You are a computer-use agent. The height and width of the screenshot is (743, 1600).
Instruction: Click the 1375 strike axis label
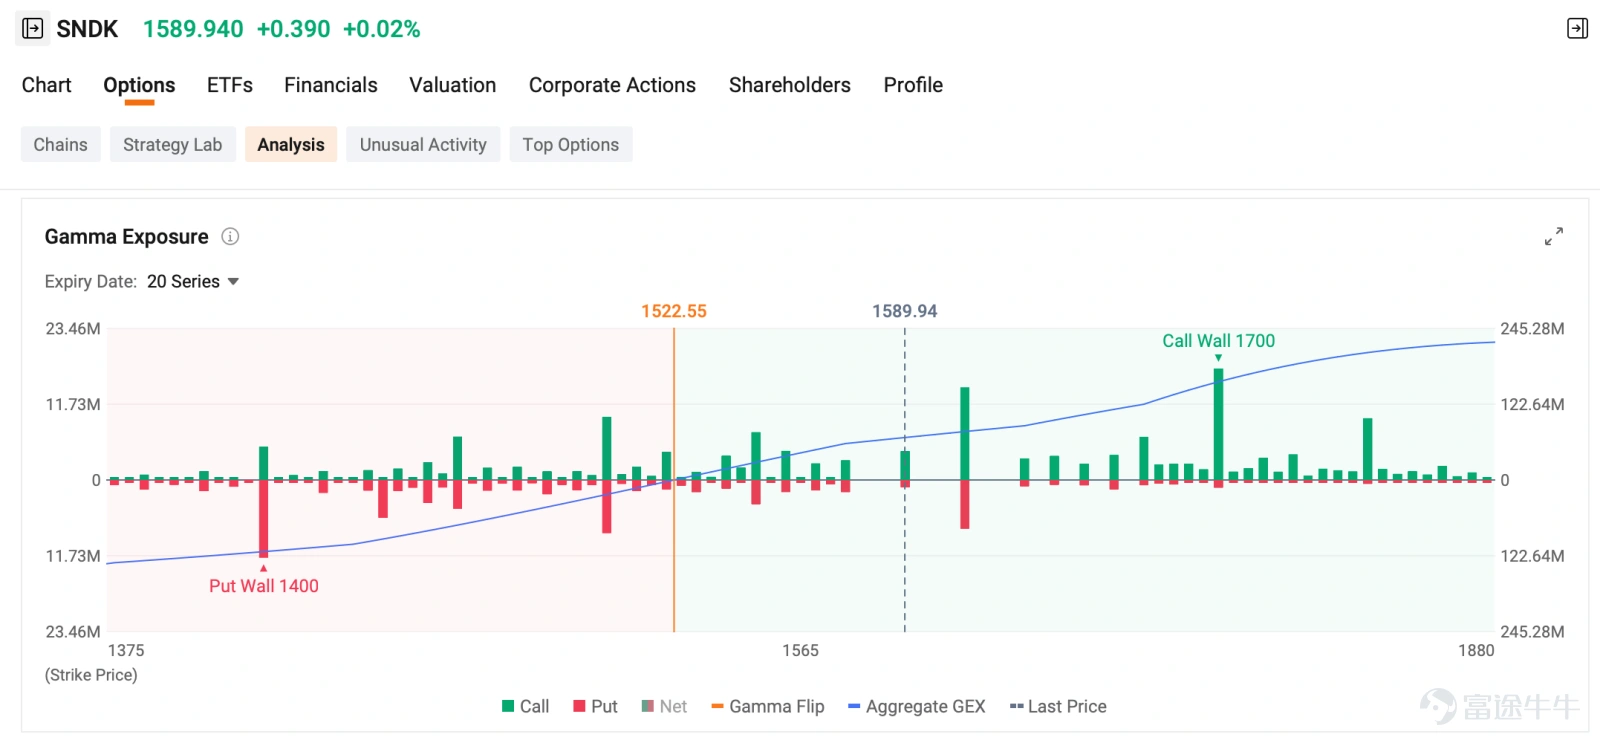126,651
